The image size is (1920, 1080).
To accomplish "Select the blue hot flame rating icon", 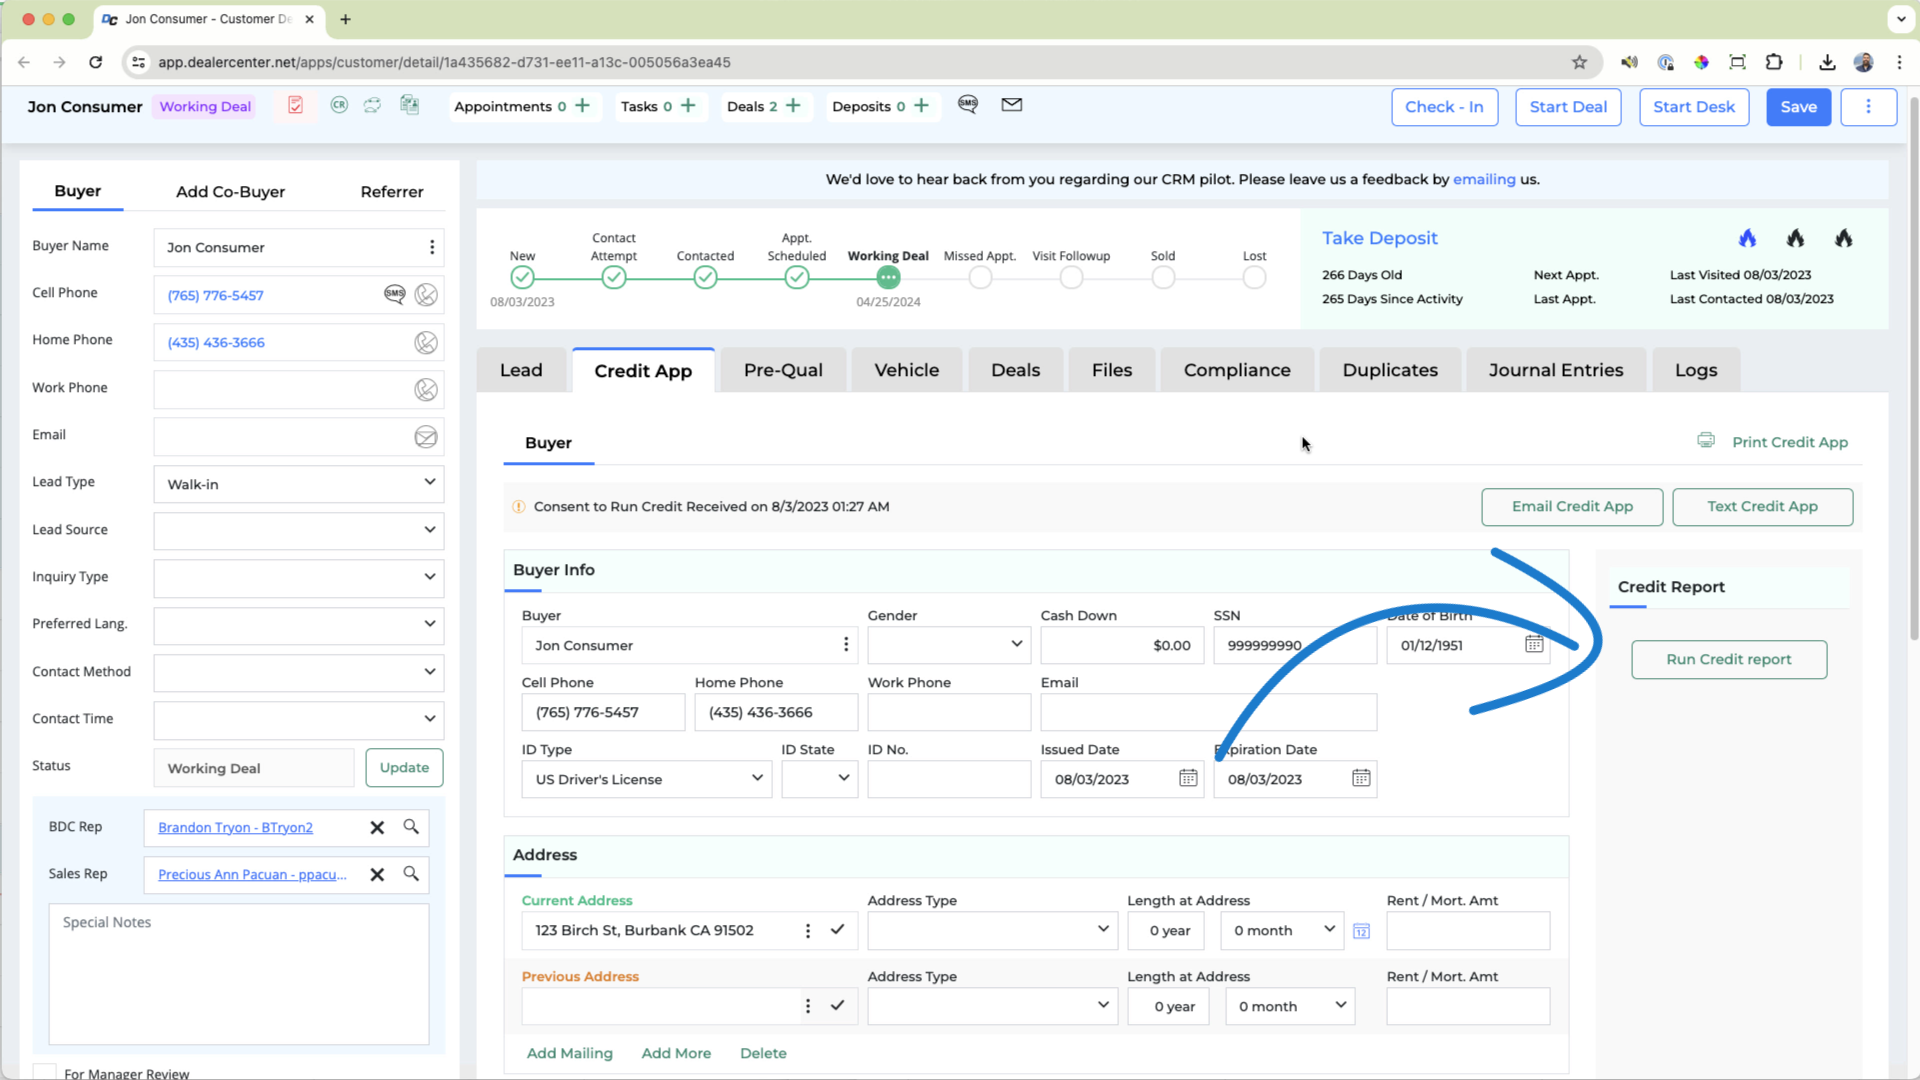I will pyautogui.click(x=1747, y=238).
